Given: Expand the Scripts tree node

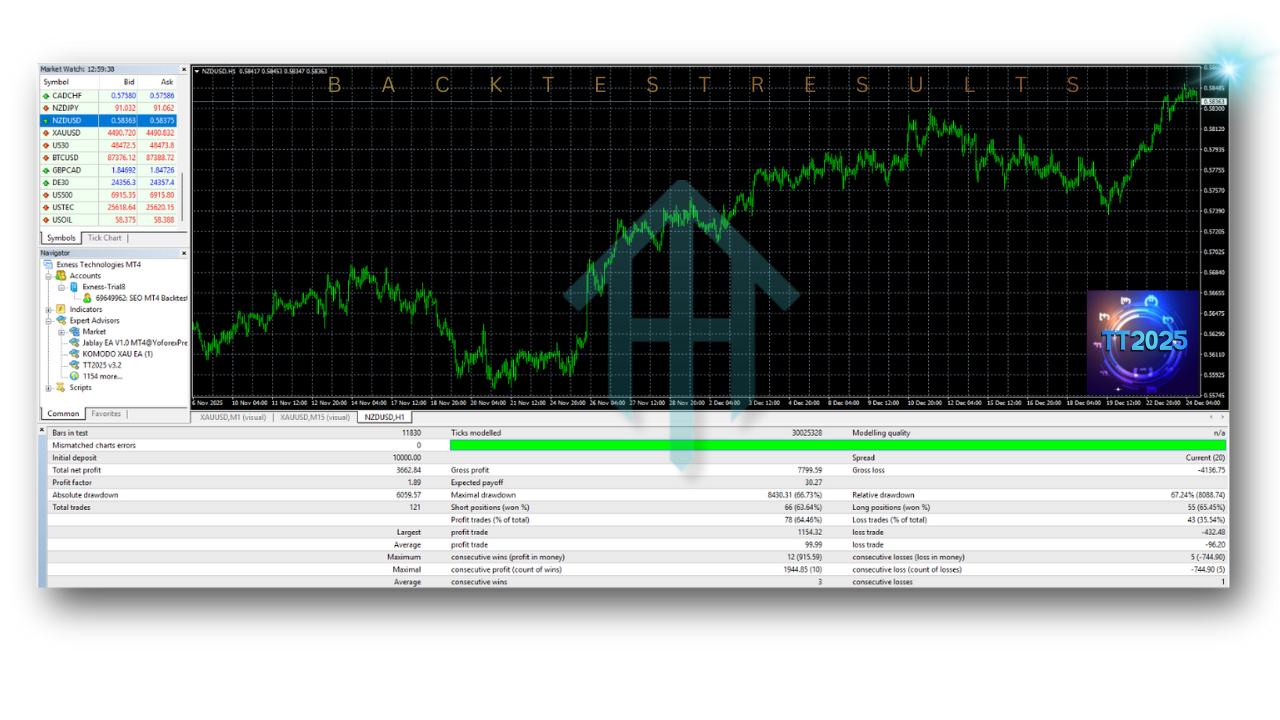Looking at the screenshot, I should pos(48,388).
